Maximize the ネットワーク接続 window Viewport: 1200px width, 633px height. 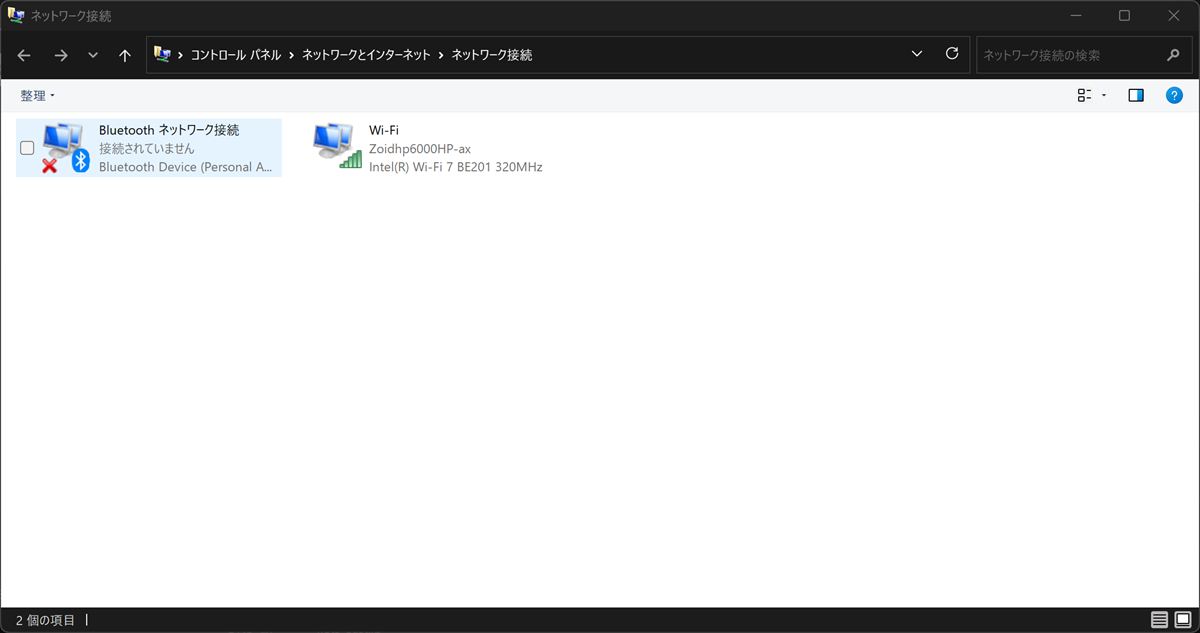click(x=1124, y=15)
